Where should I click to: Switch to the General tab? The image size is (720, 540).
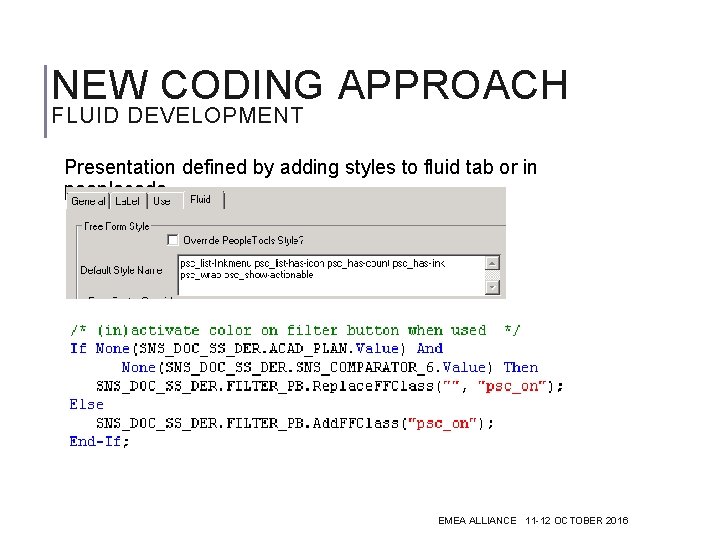[x=88, y=201]
